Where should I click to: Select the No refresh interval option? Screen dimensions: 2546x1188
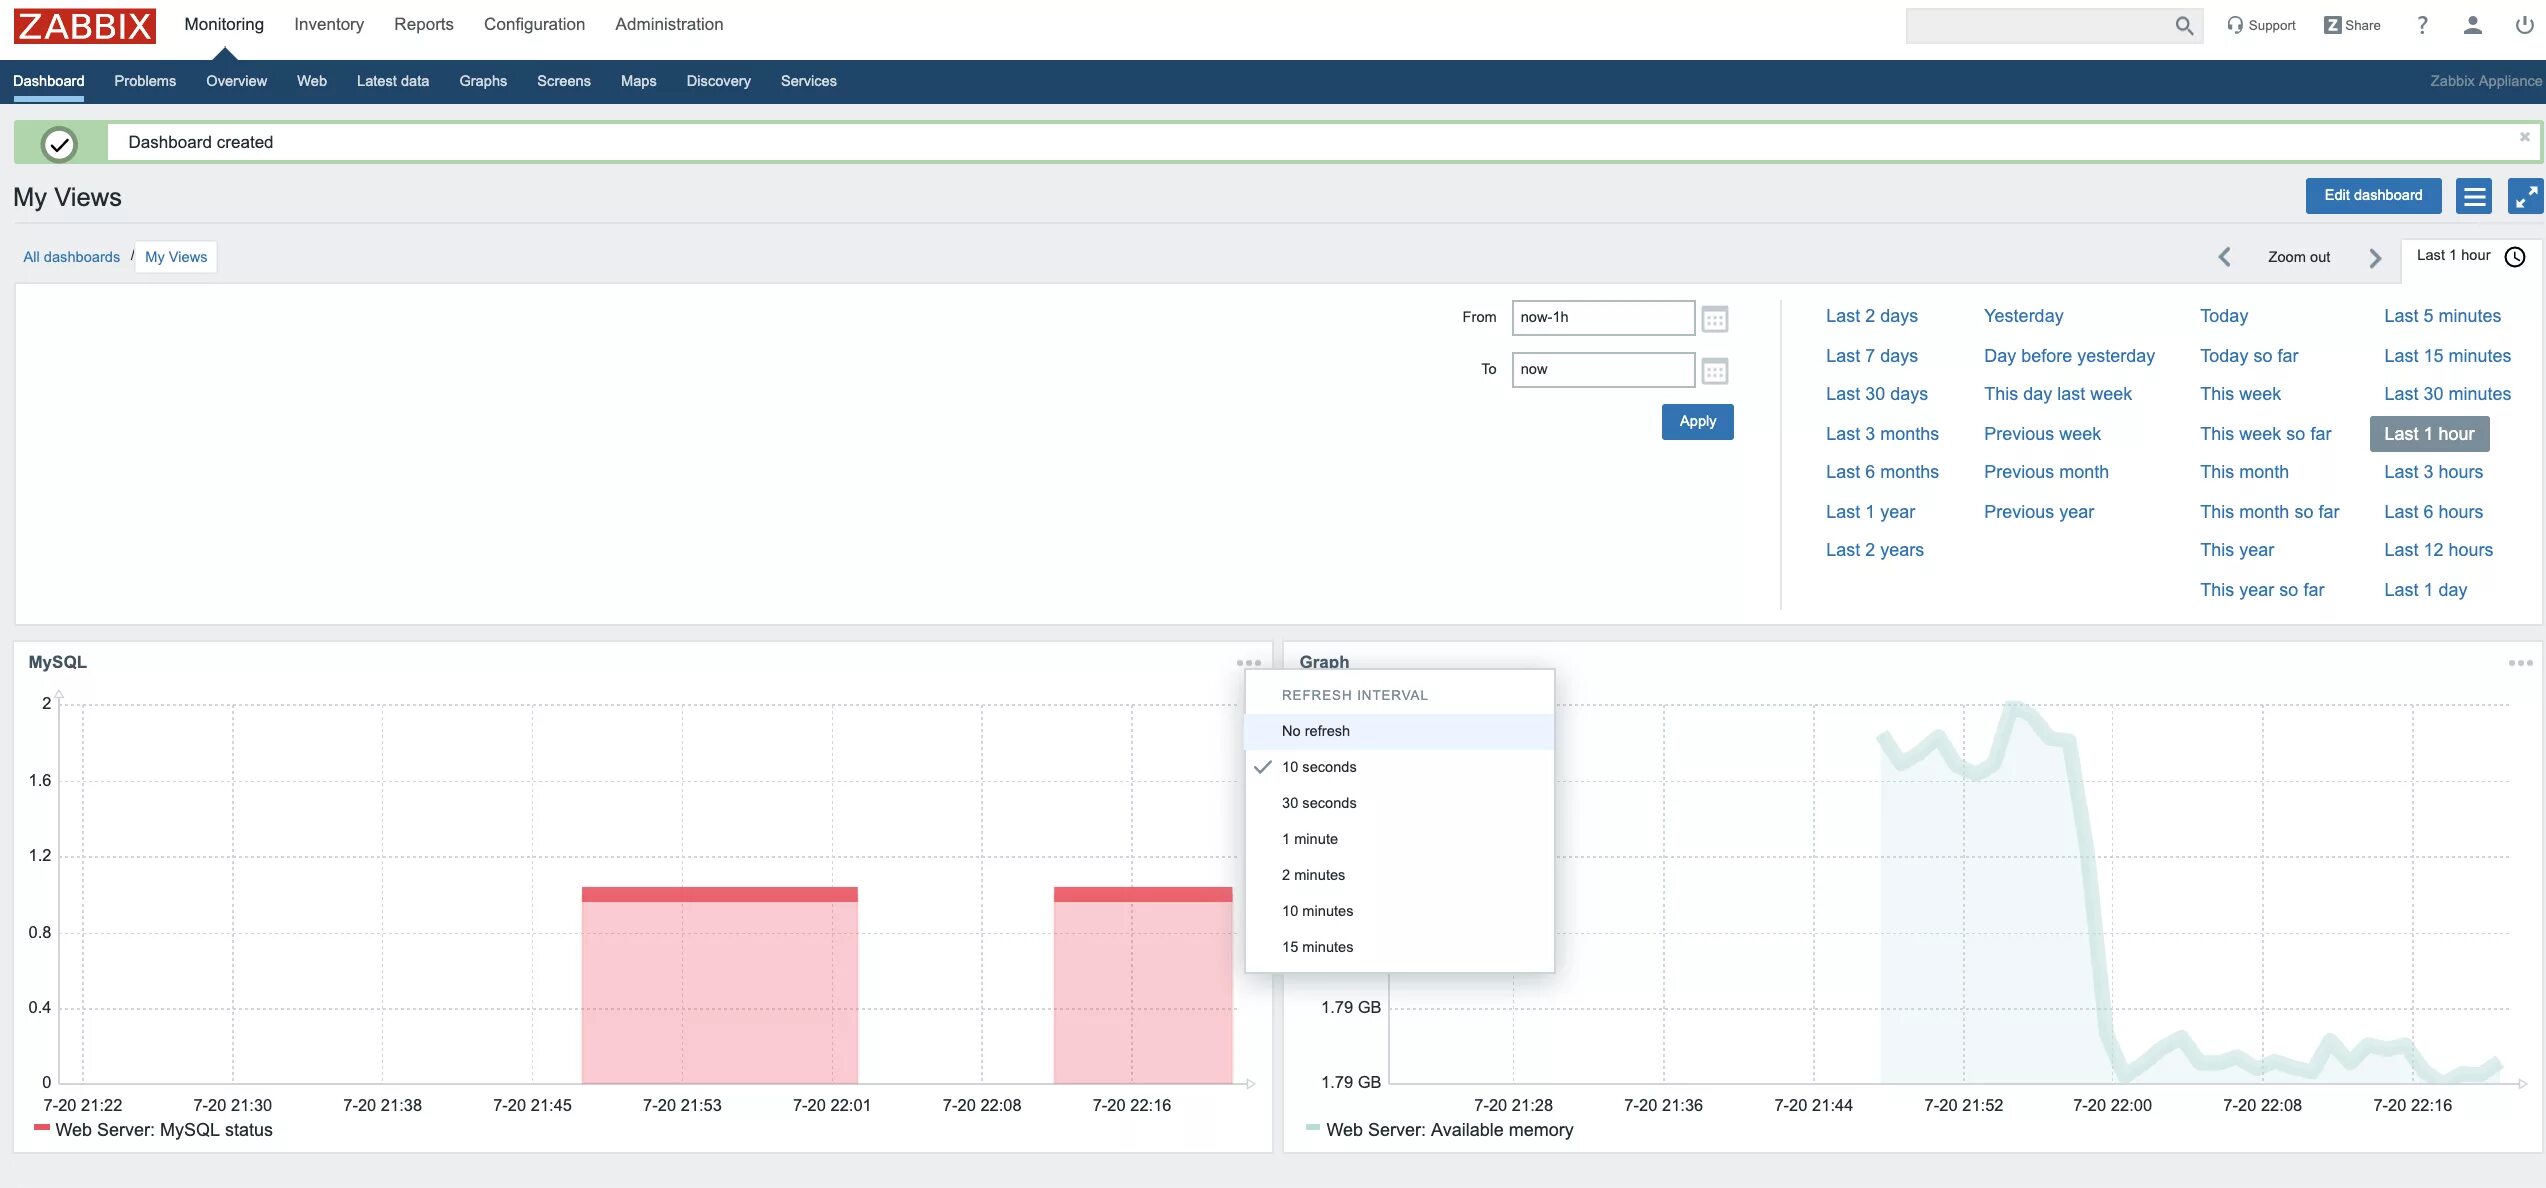pyautogui.click(x=1315, y=731)
